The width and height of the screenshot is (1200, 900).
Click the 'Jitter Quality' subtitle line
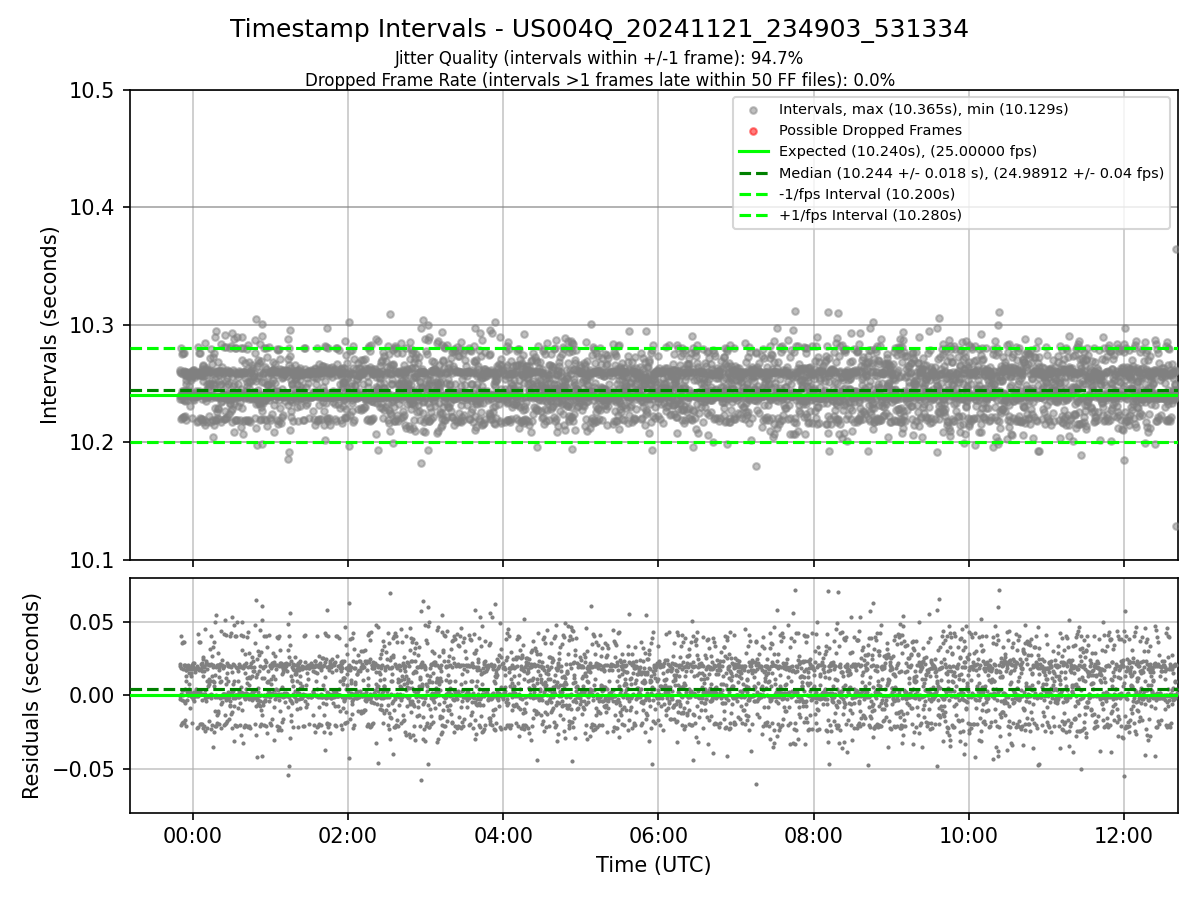[599, 59]
